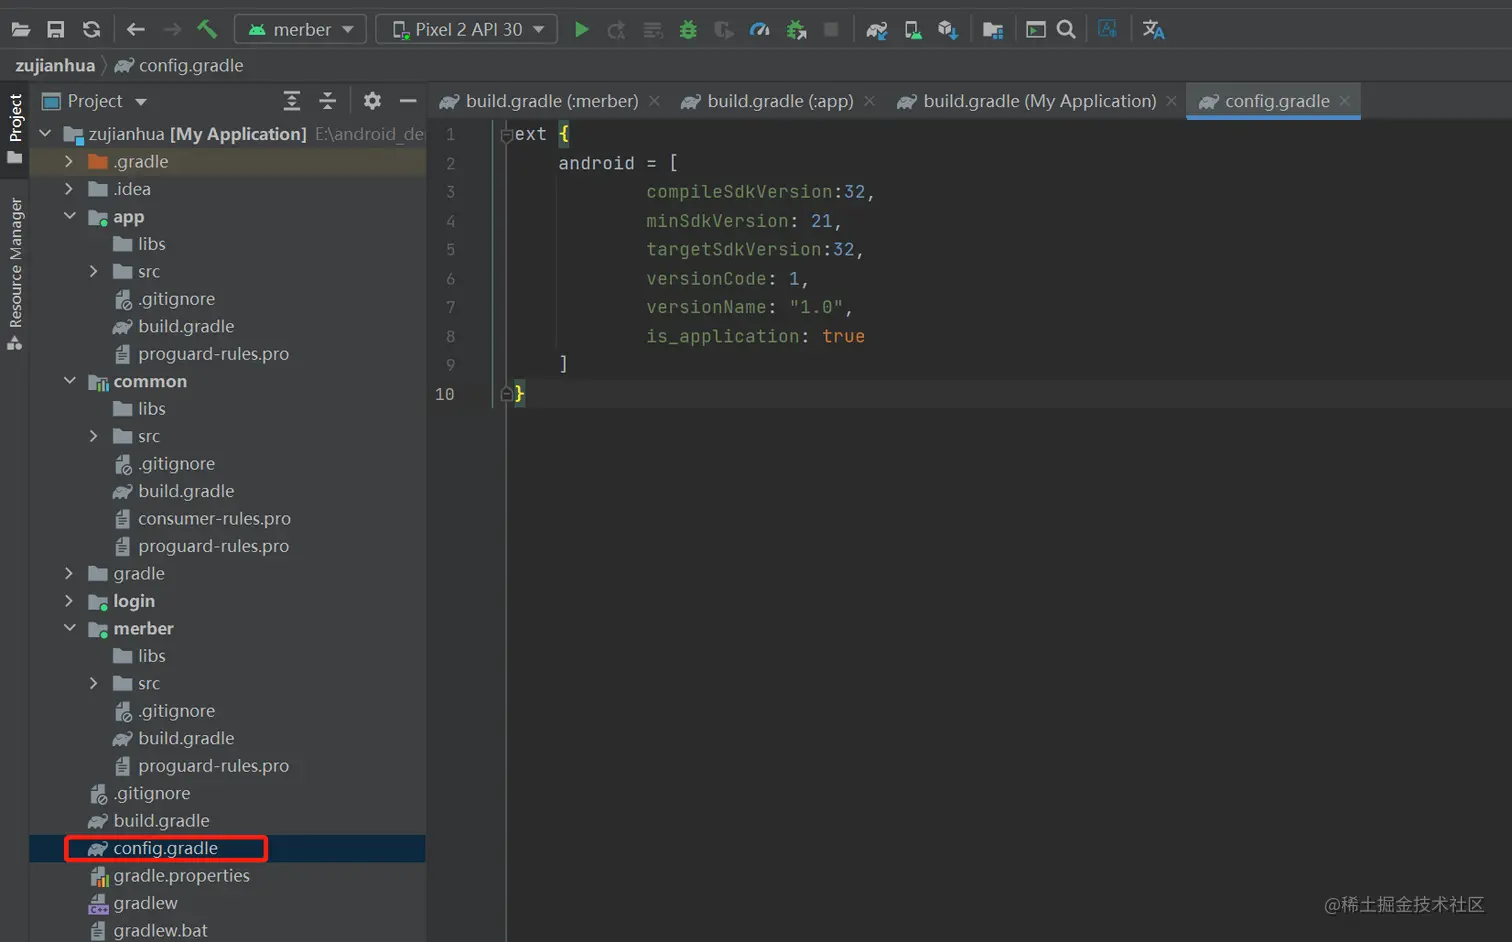Viewport: 1512px width, 942px height.
Task: Click the Run Anything terminal-window icon
Action: tap(1036, 29)
